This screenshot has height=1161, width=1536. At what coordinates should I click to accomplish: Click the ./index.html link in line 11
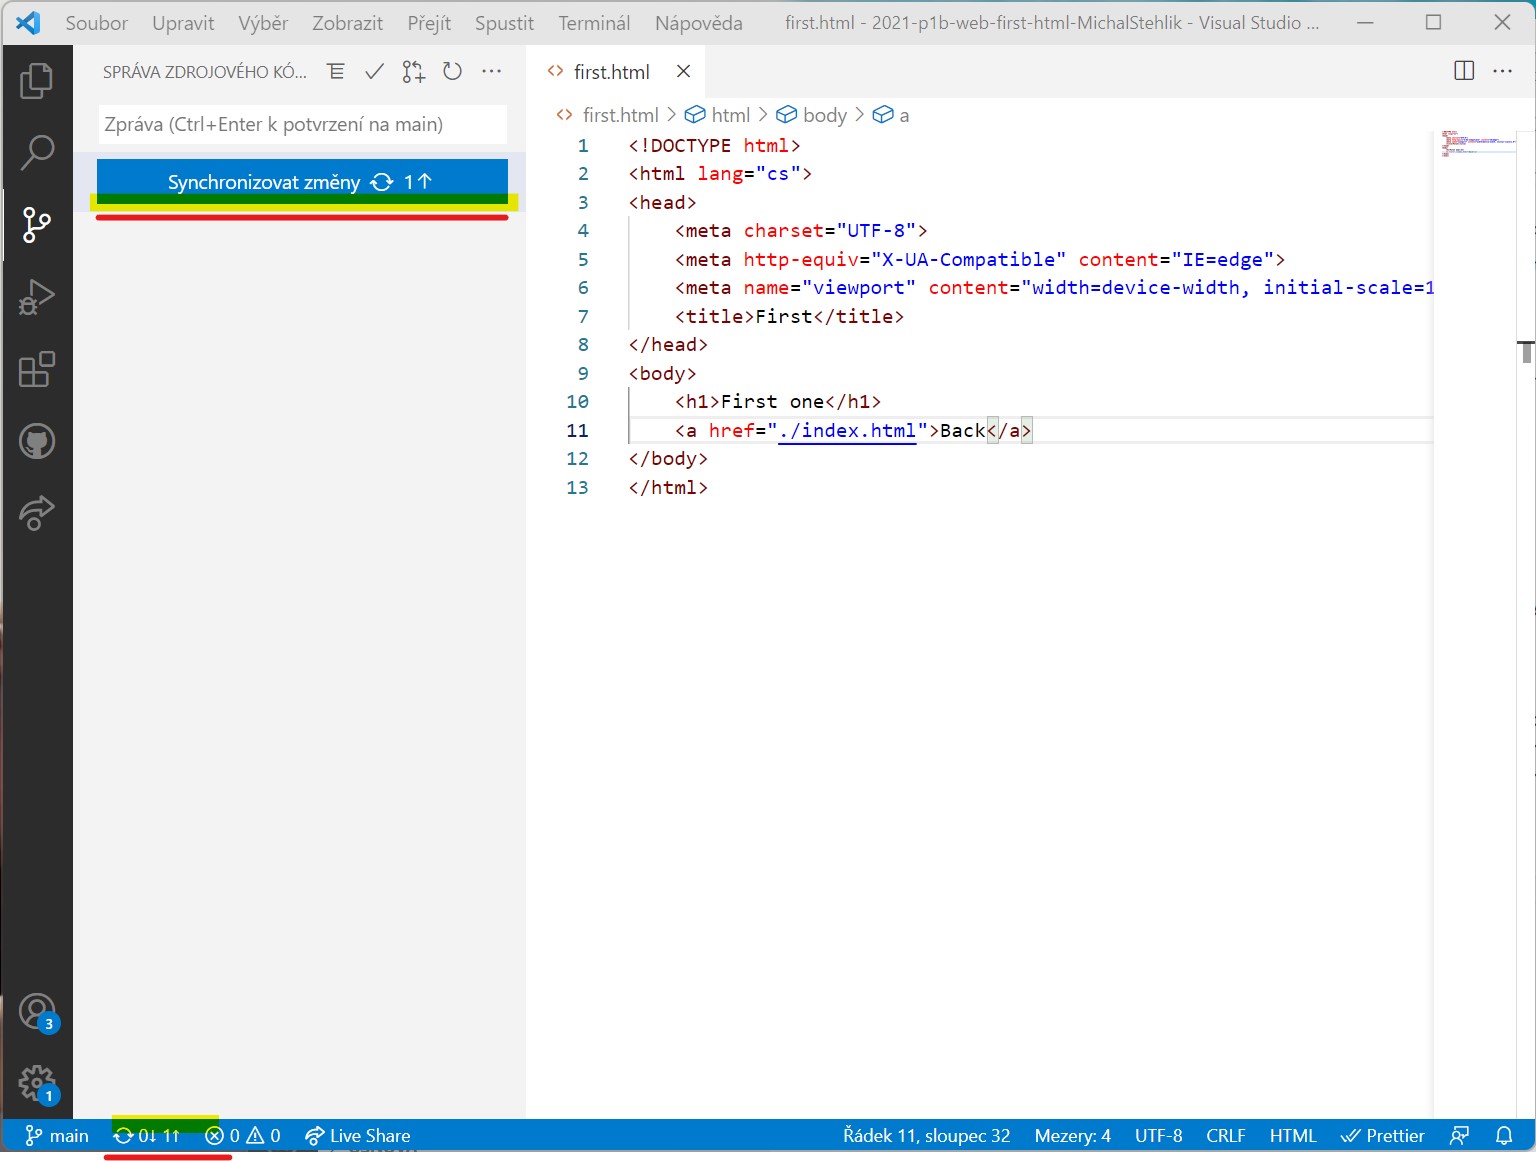(x=847, y=431)
